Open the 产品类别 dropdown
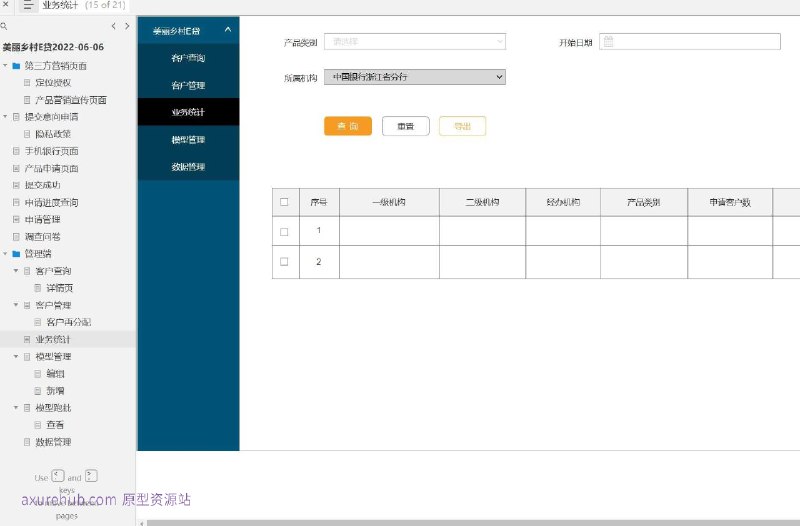The width and height of the screenshot is (800, 526). pos(415,42)
